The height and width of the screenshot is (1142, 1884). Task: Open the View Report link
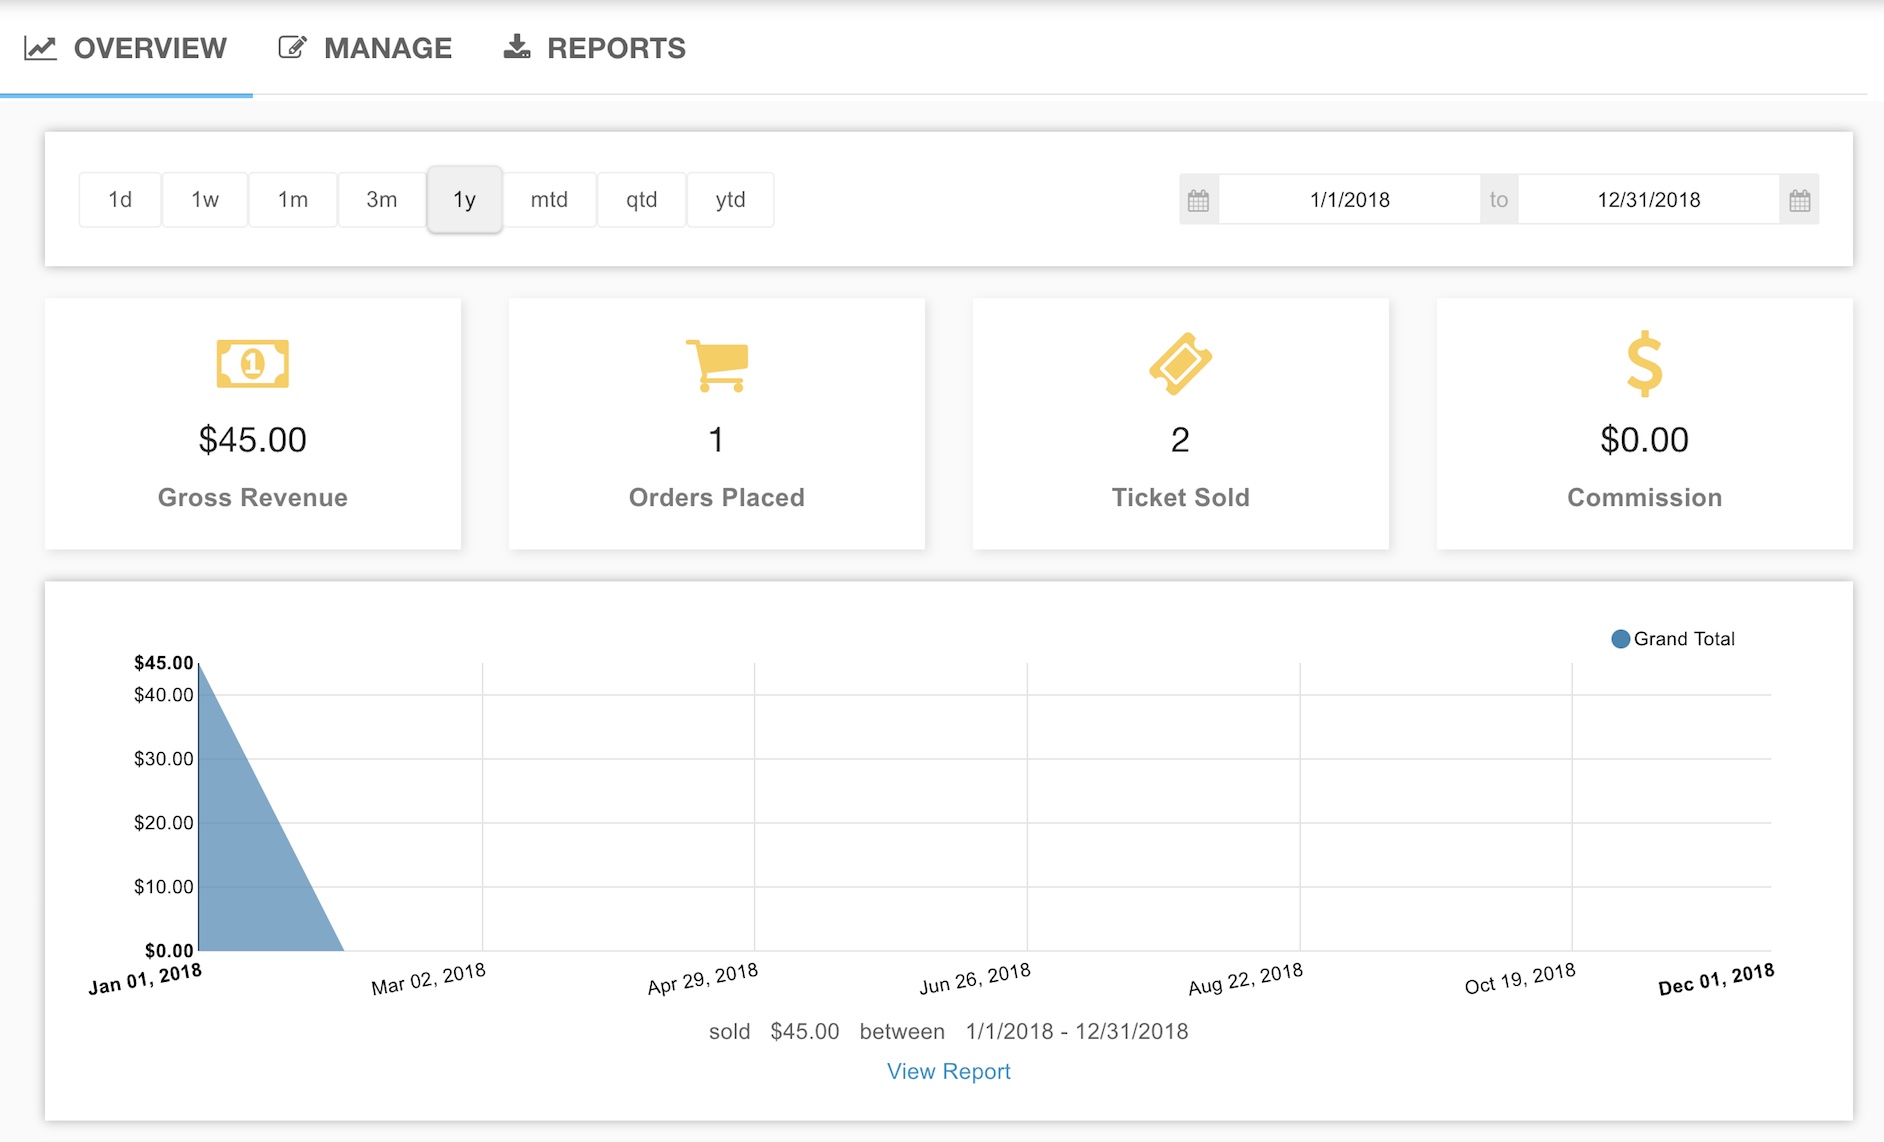coord(949,1071)
